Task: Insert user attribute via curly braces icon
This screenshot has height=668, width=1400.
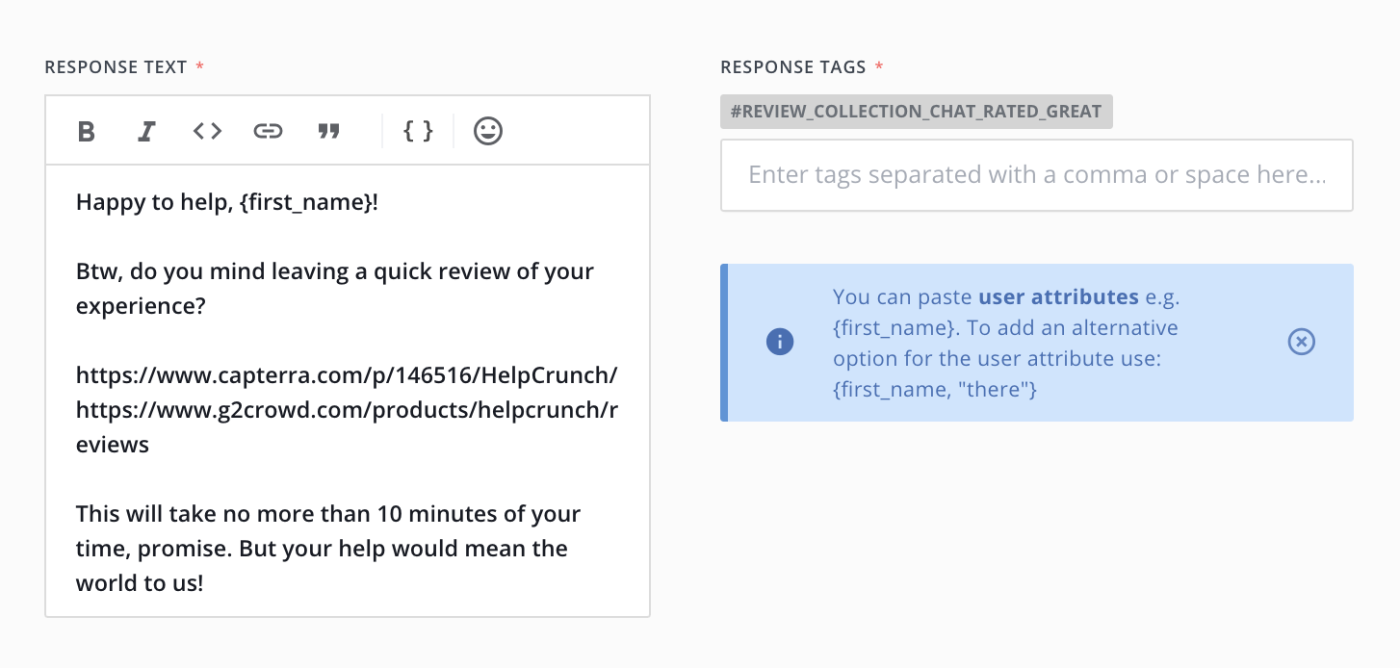Action: click(x=418, y=131)
